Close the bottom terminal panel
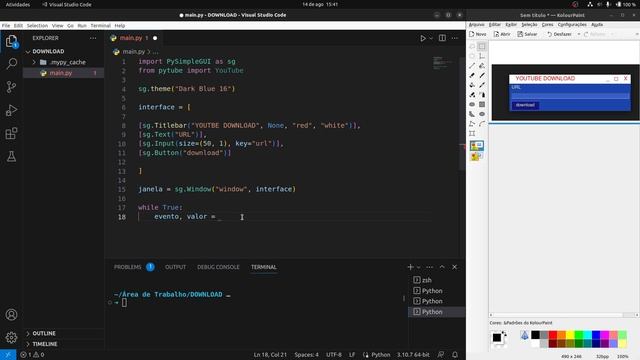 click(455, 267)
